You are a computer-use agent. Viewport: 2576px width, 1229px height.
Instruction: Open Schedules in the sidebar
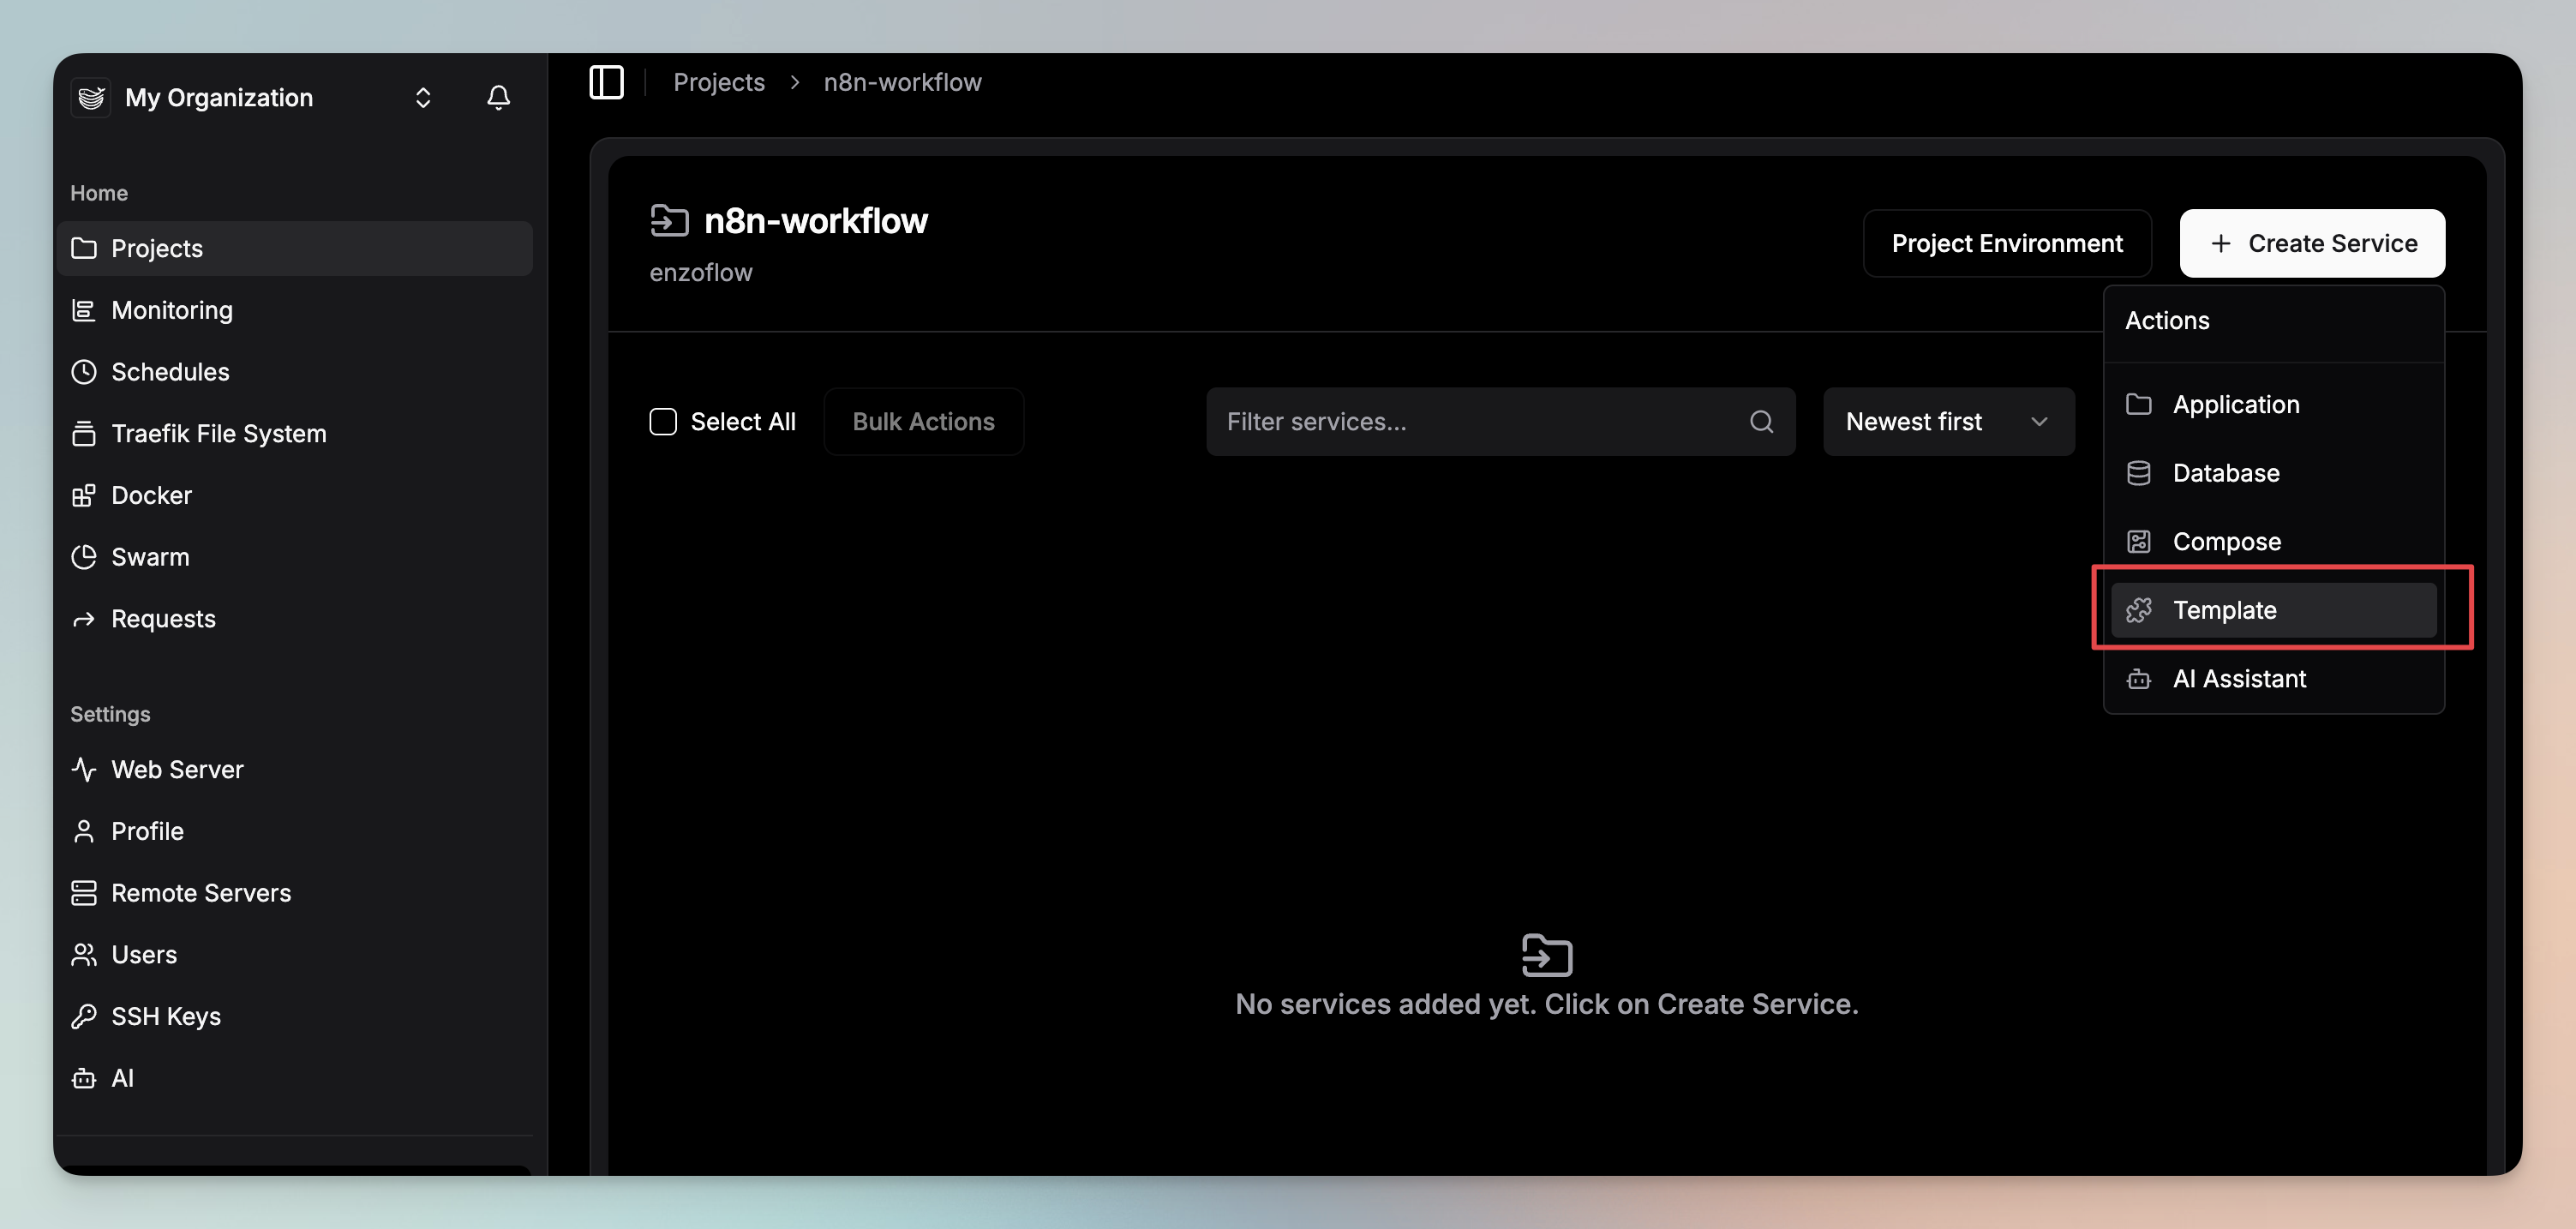pyautogui.click(x=295, y=372)
